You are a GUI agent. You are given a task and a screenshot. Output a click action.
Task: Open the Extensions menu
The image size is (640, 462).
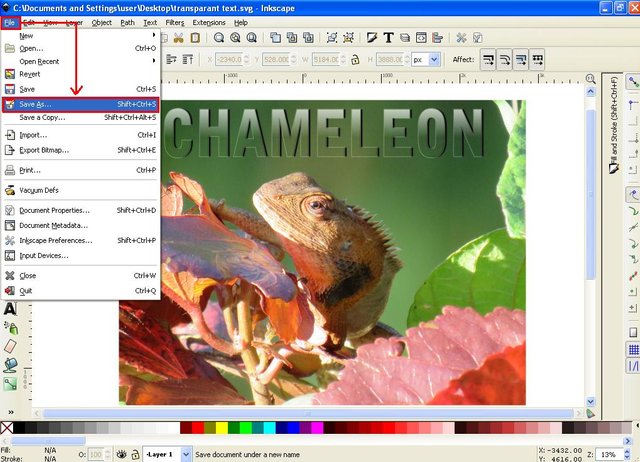(x=209, y=22)
